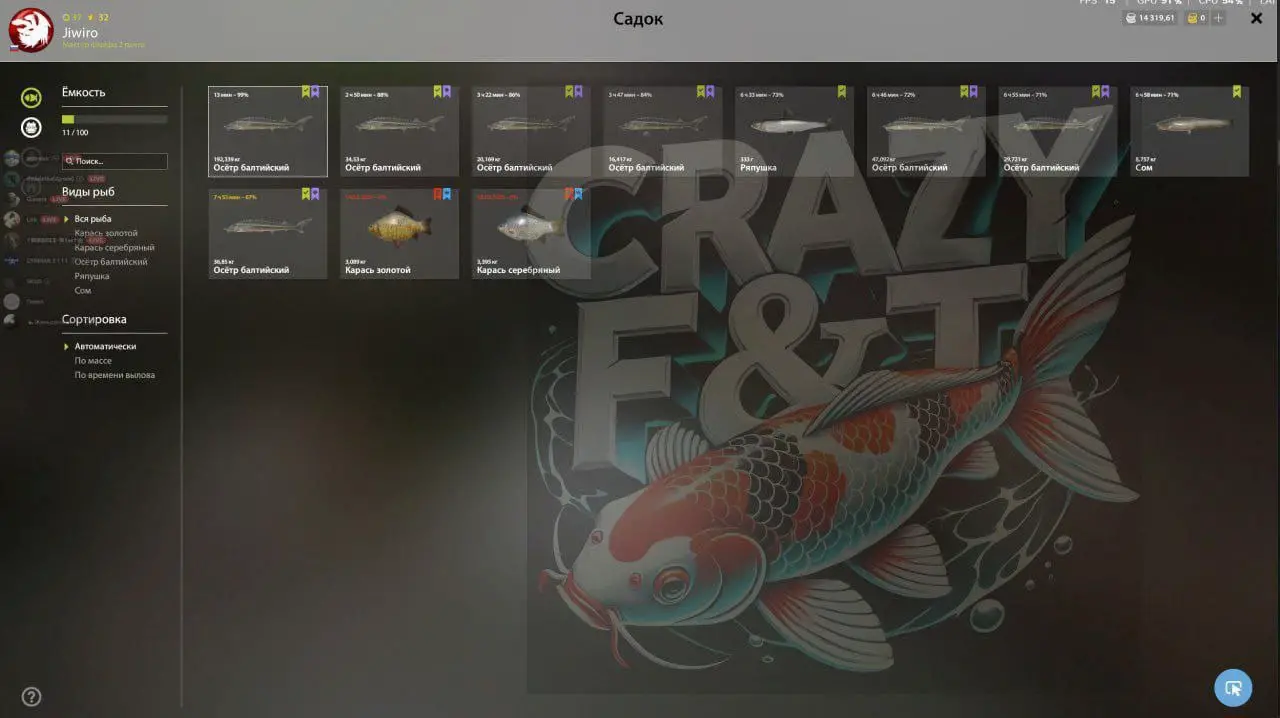Screen dimensions: 1280x718
Task: Select the Ряпушка fish card
Action: point(795,131)
